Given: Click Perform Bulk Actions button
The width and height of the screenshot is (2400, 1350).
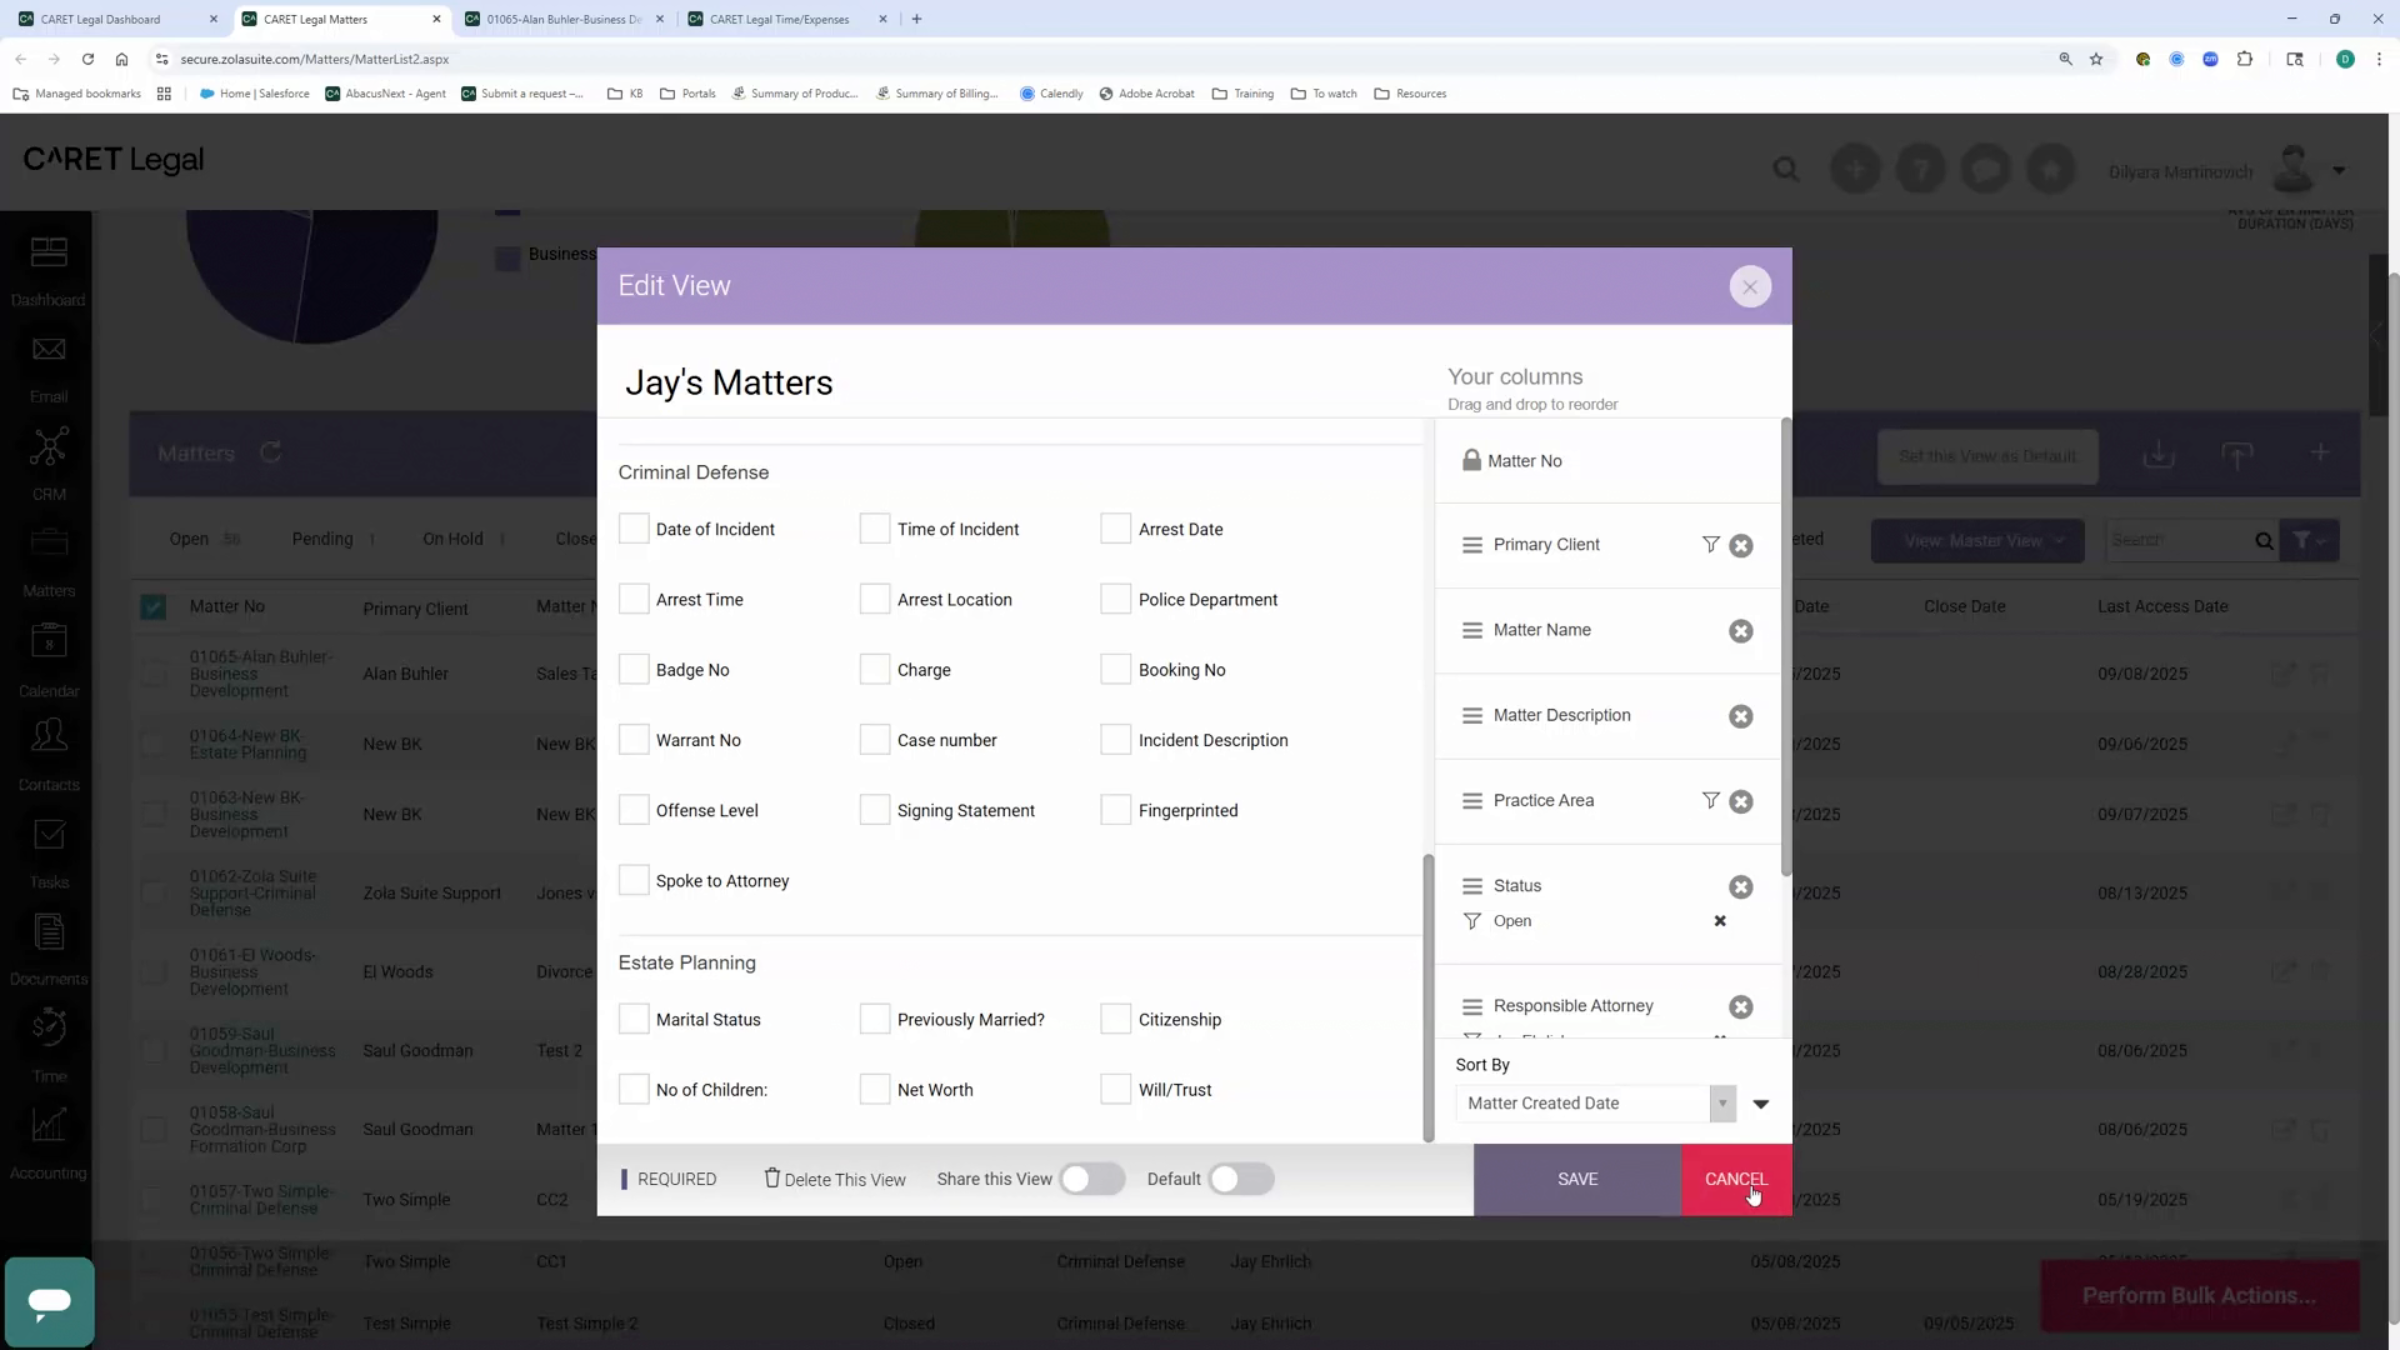Looking at the screenshot, I should [2199, 1295].
